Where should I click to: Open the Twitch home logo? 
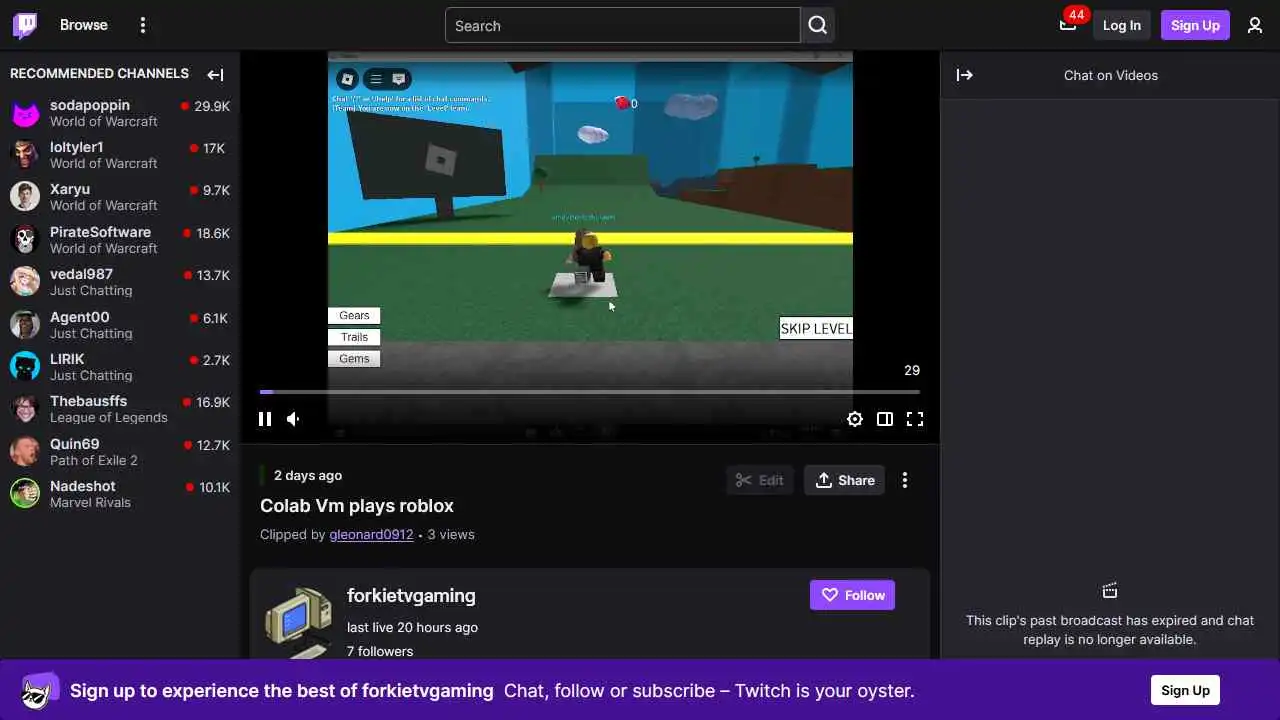point(25,25)
